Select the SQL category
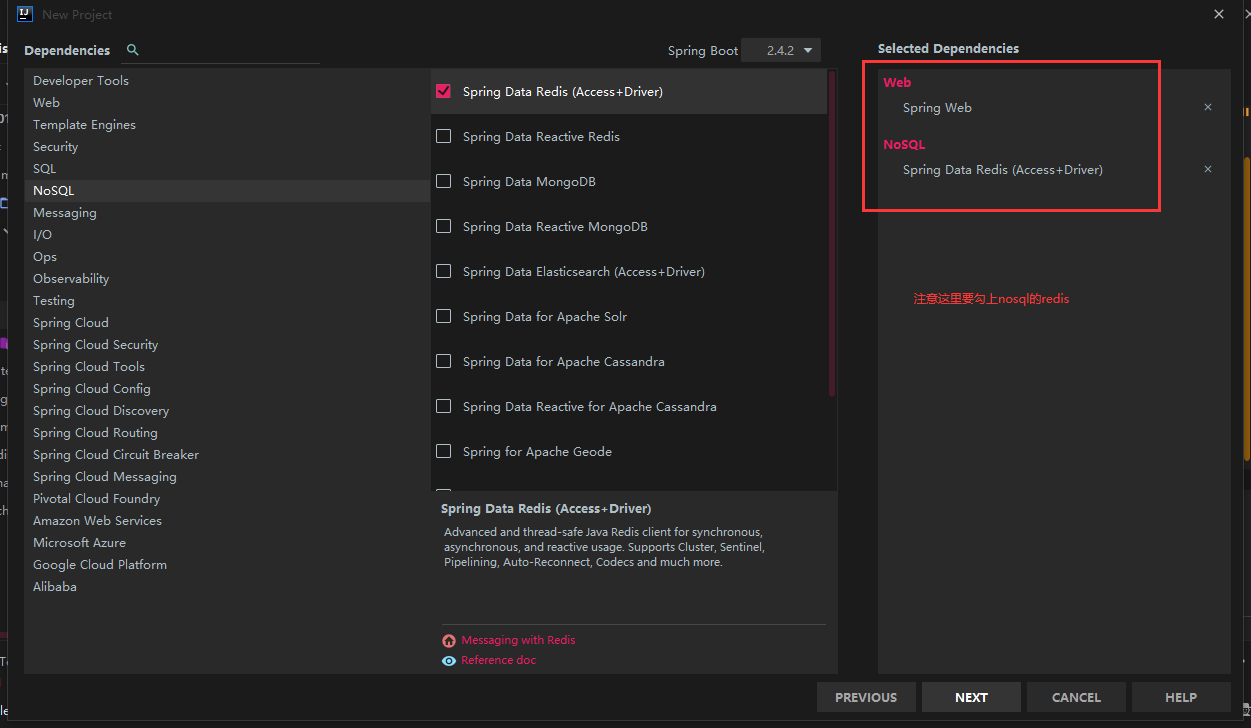Image resolution: width=1251 pixels, height=728 pixels. coord(45,169)
